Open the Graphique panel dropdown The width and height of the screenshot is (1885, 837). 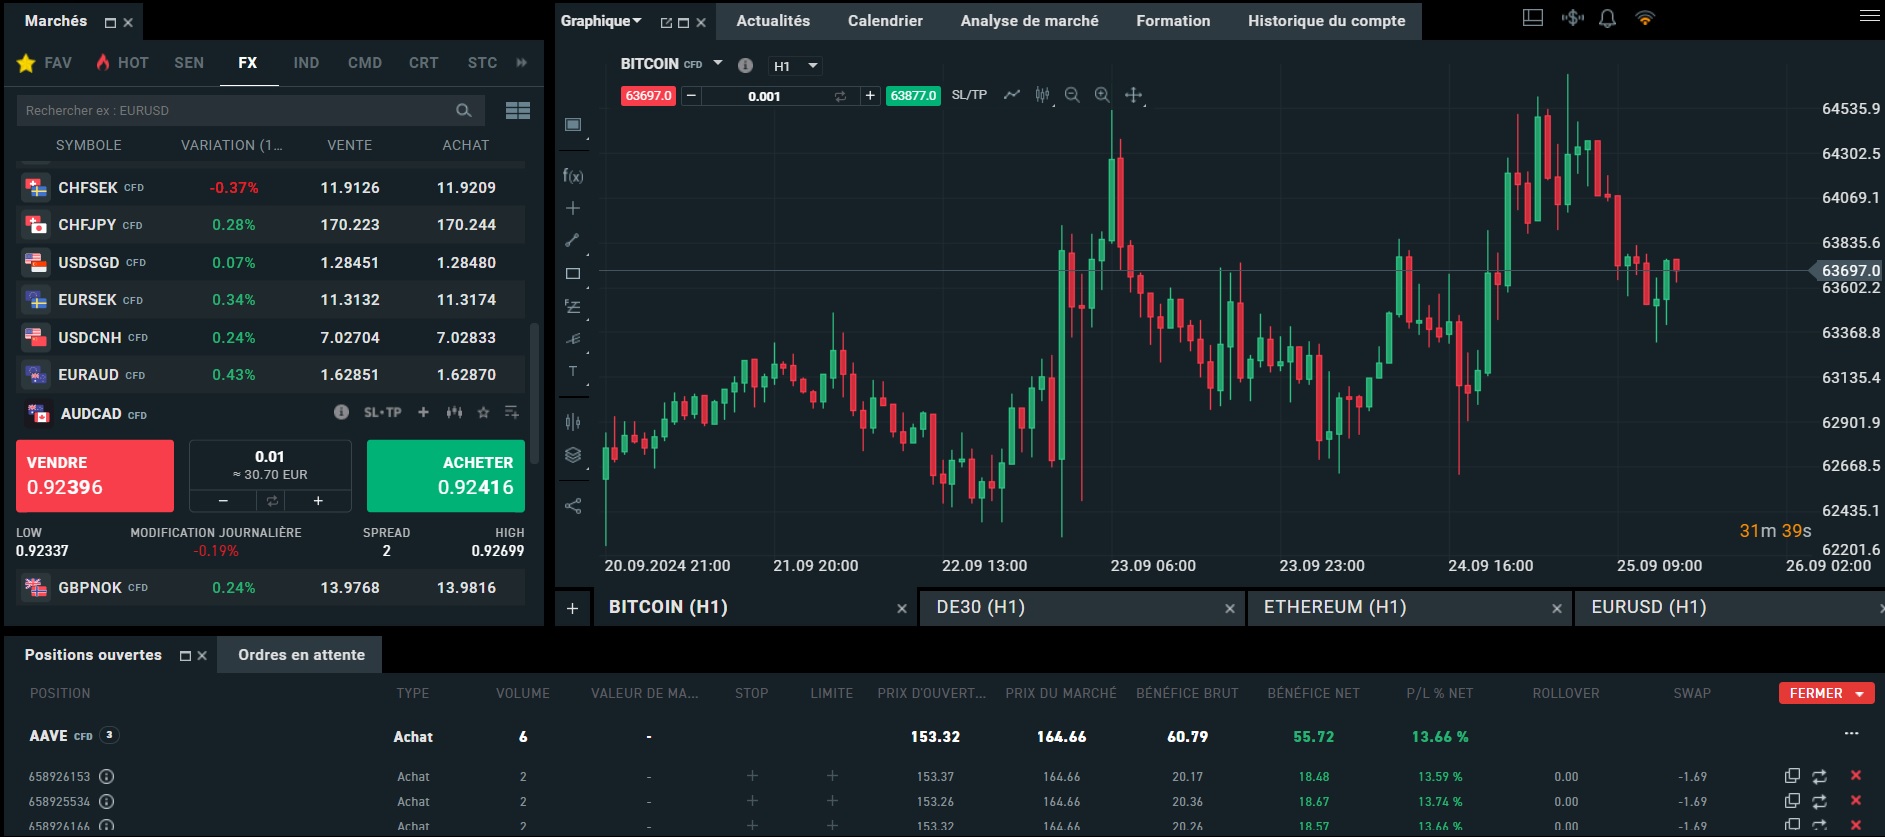click(x=637, y=20)
